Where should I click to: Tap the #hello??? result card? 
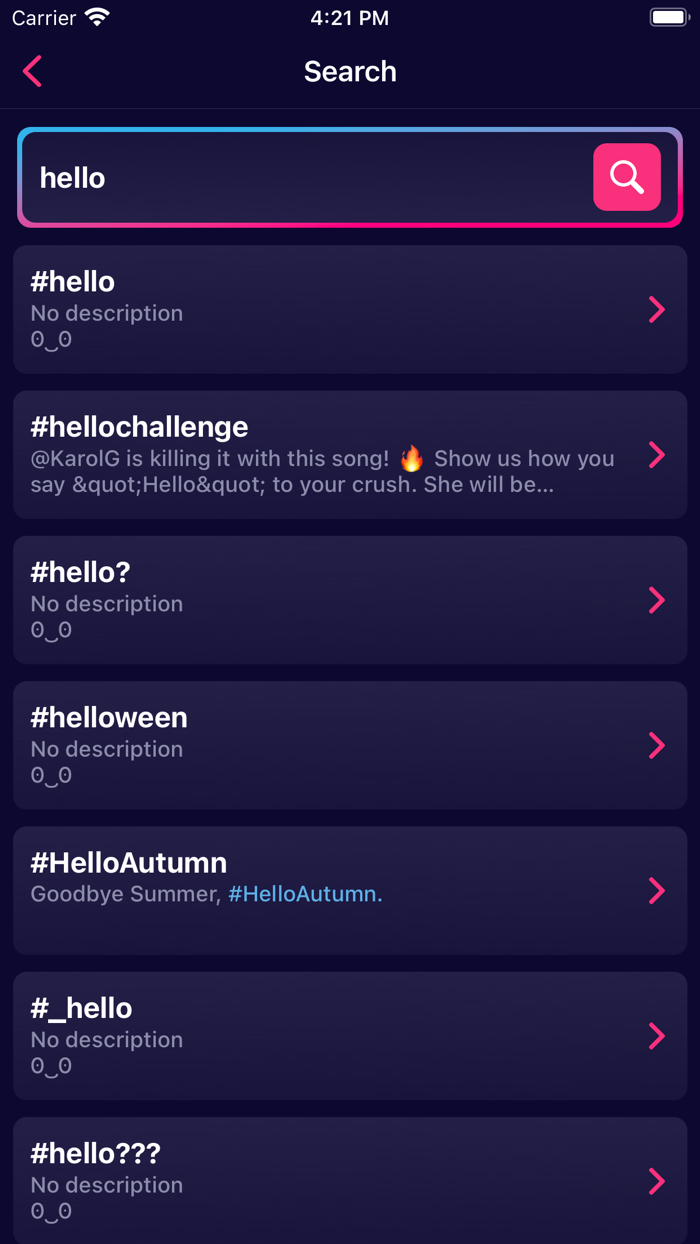350,1180
